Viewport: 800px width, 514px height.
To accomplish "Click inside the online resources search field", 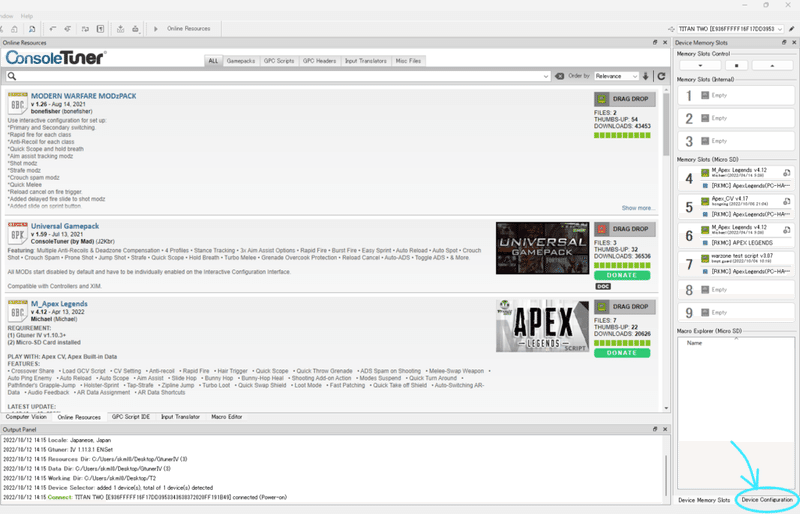I will tap(278, 76).
